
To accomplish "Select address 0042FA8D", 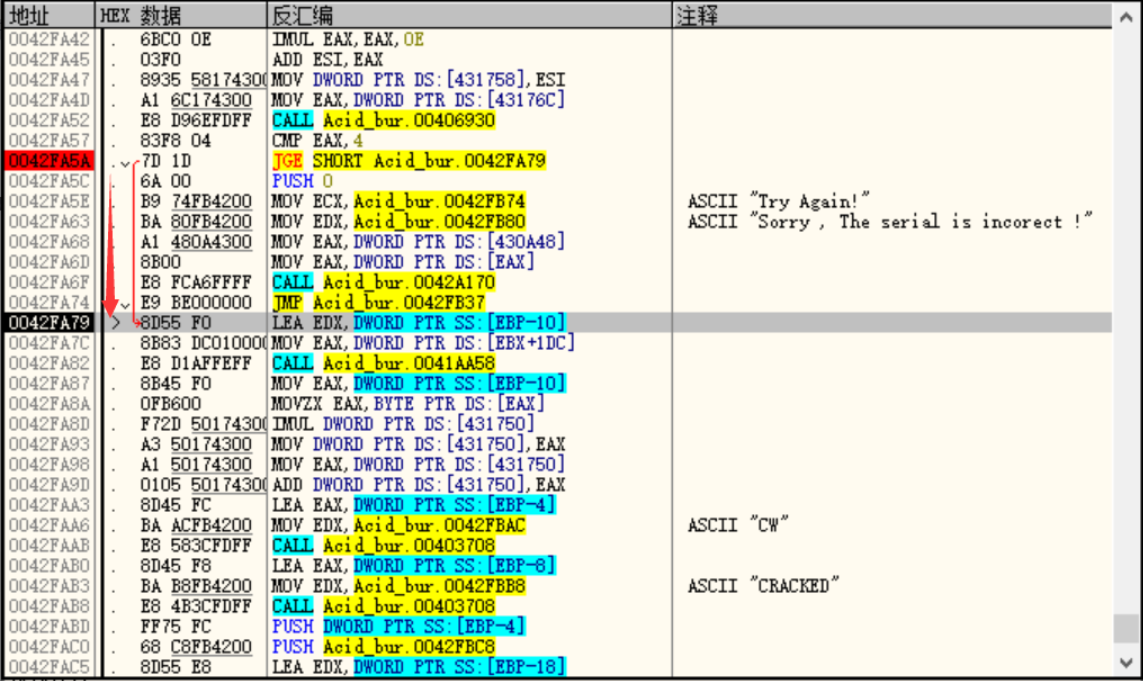I will point(49,424).
